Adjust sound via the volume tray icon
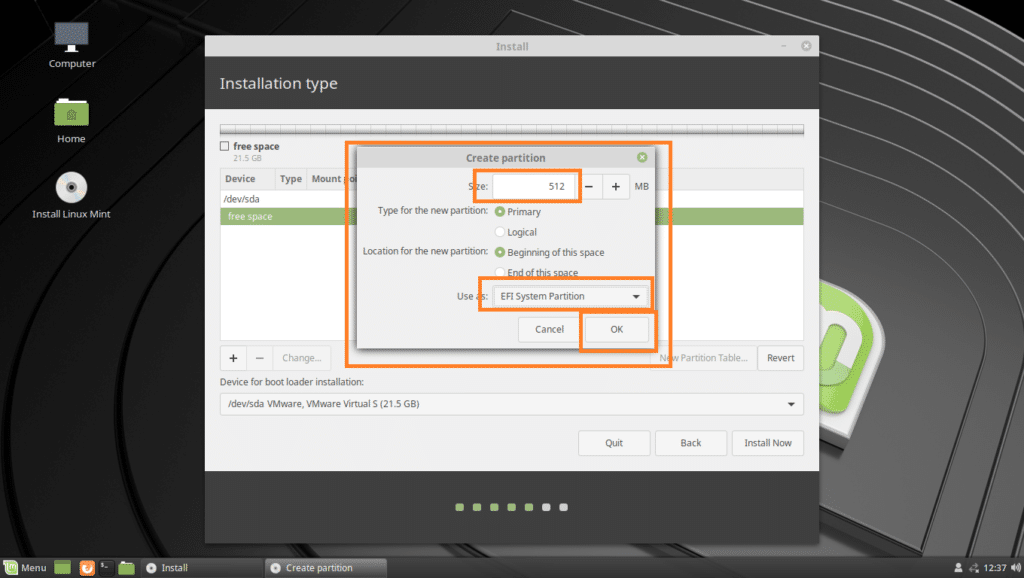This screenshot has height=578, width=1024. [1013, 567]
